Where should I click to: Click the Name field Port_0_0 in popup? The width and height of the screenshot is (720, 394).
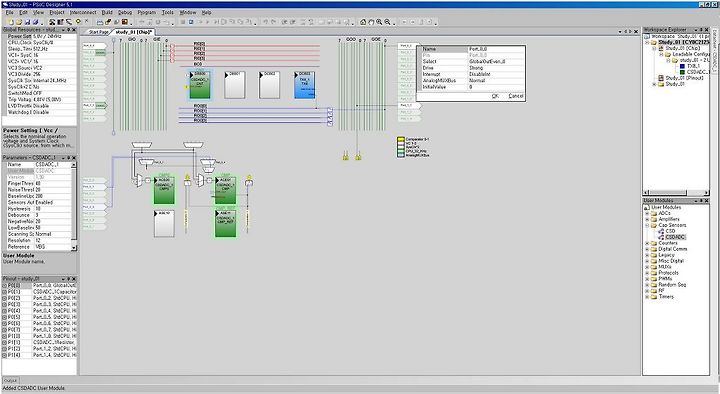[x=496, y=49]
